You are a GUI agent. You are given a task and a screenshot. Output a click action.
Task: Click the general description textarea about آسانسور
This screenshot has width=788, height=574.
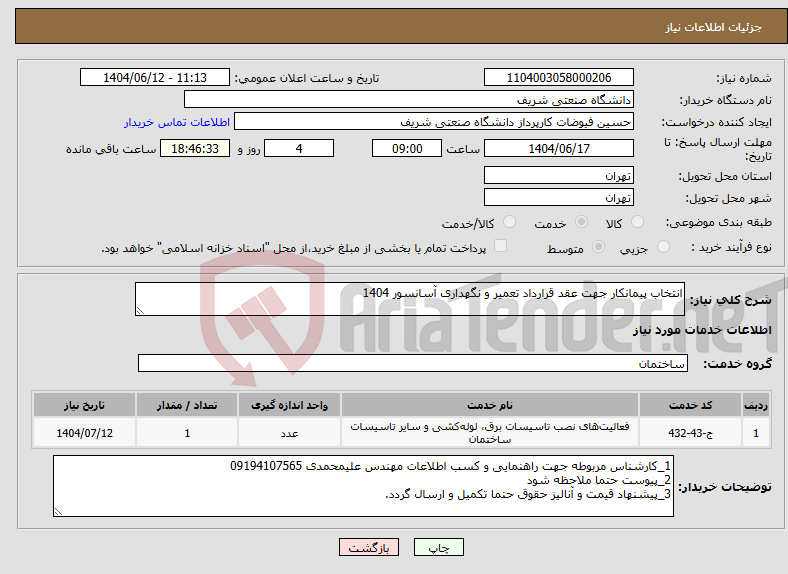(410, 299)
